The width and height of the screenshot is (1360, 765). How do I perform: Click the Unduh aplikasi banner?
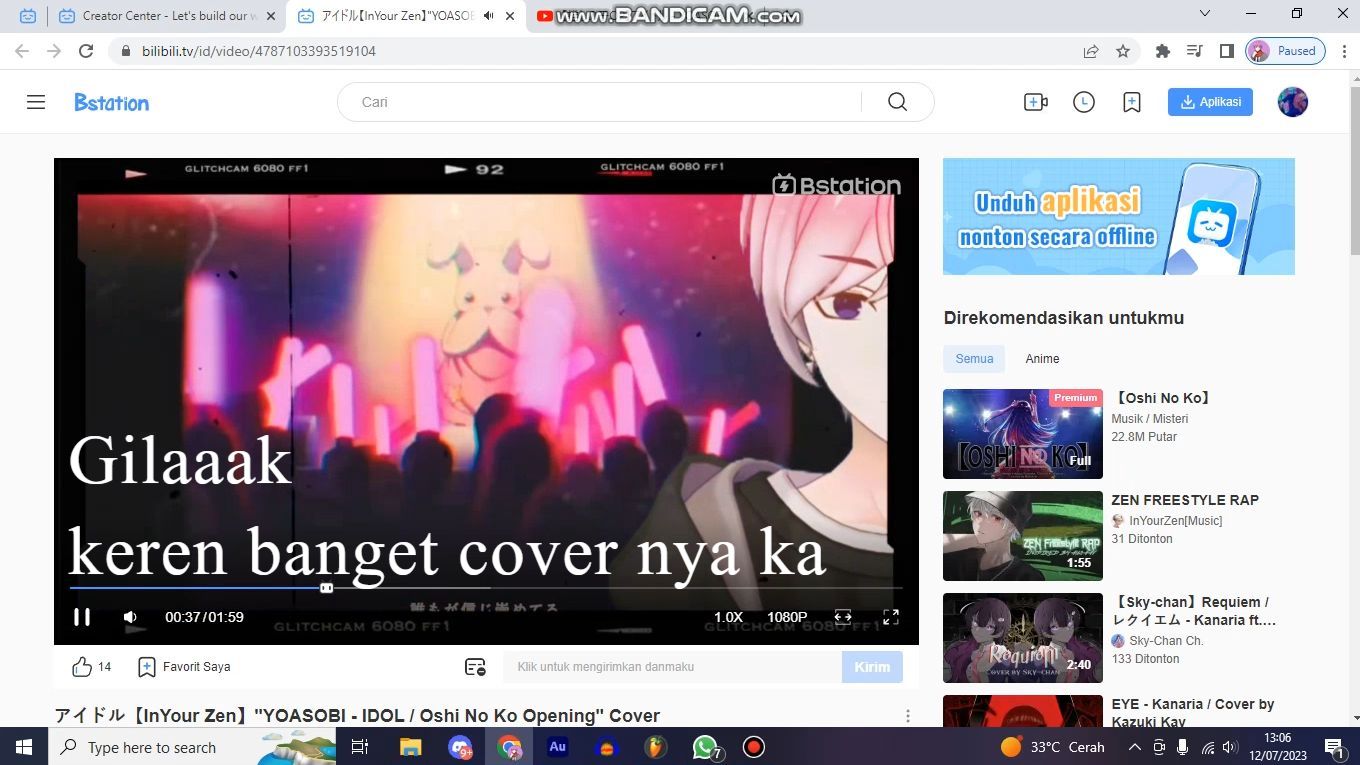[1119, 216]
